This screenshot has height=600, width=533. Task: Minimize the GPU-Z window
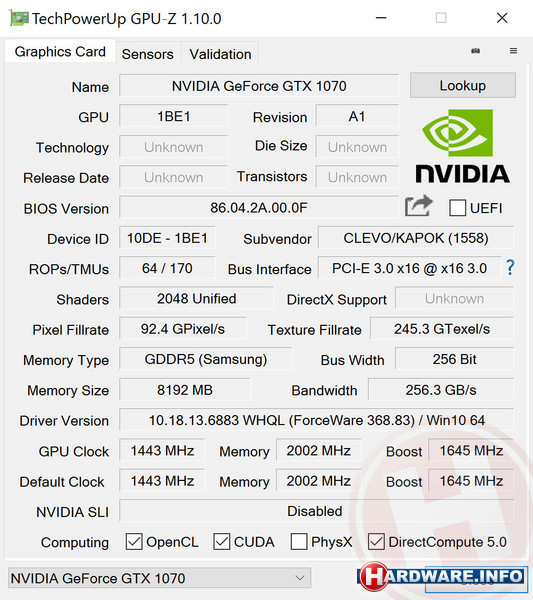[381, 18]
